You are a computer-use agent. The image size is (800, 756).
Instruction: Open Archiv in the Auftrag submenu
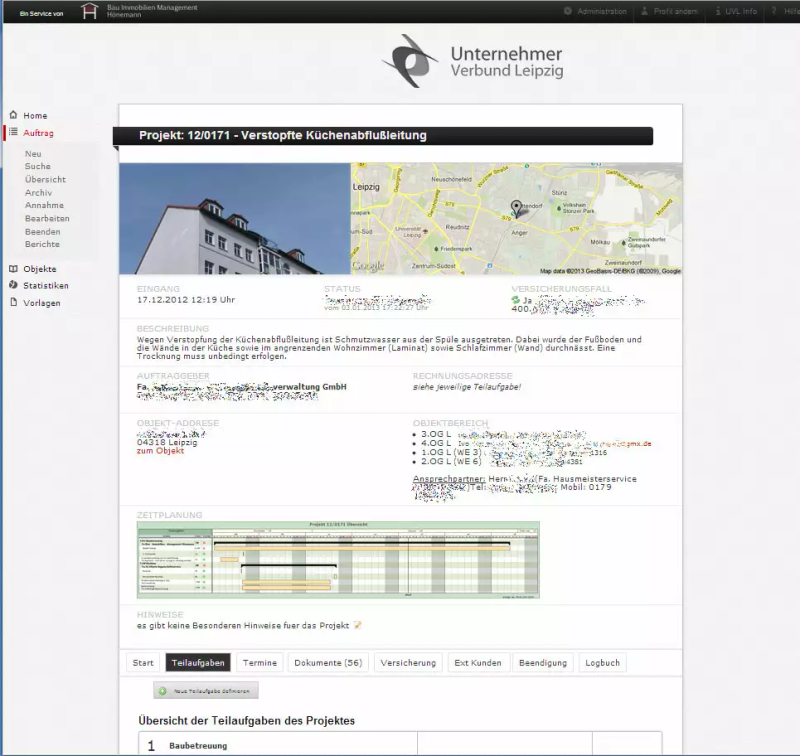tap(38, 193)
